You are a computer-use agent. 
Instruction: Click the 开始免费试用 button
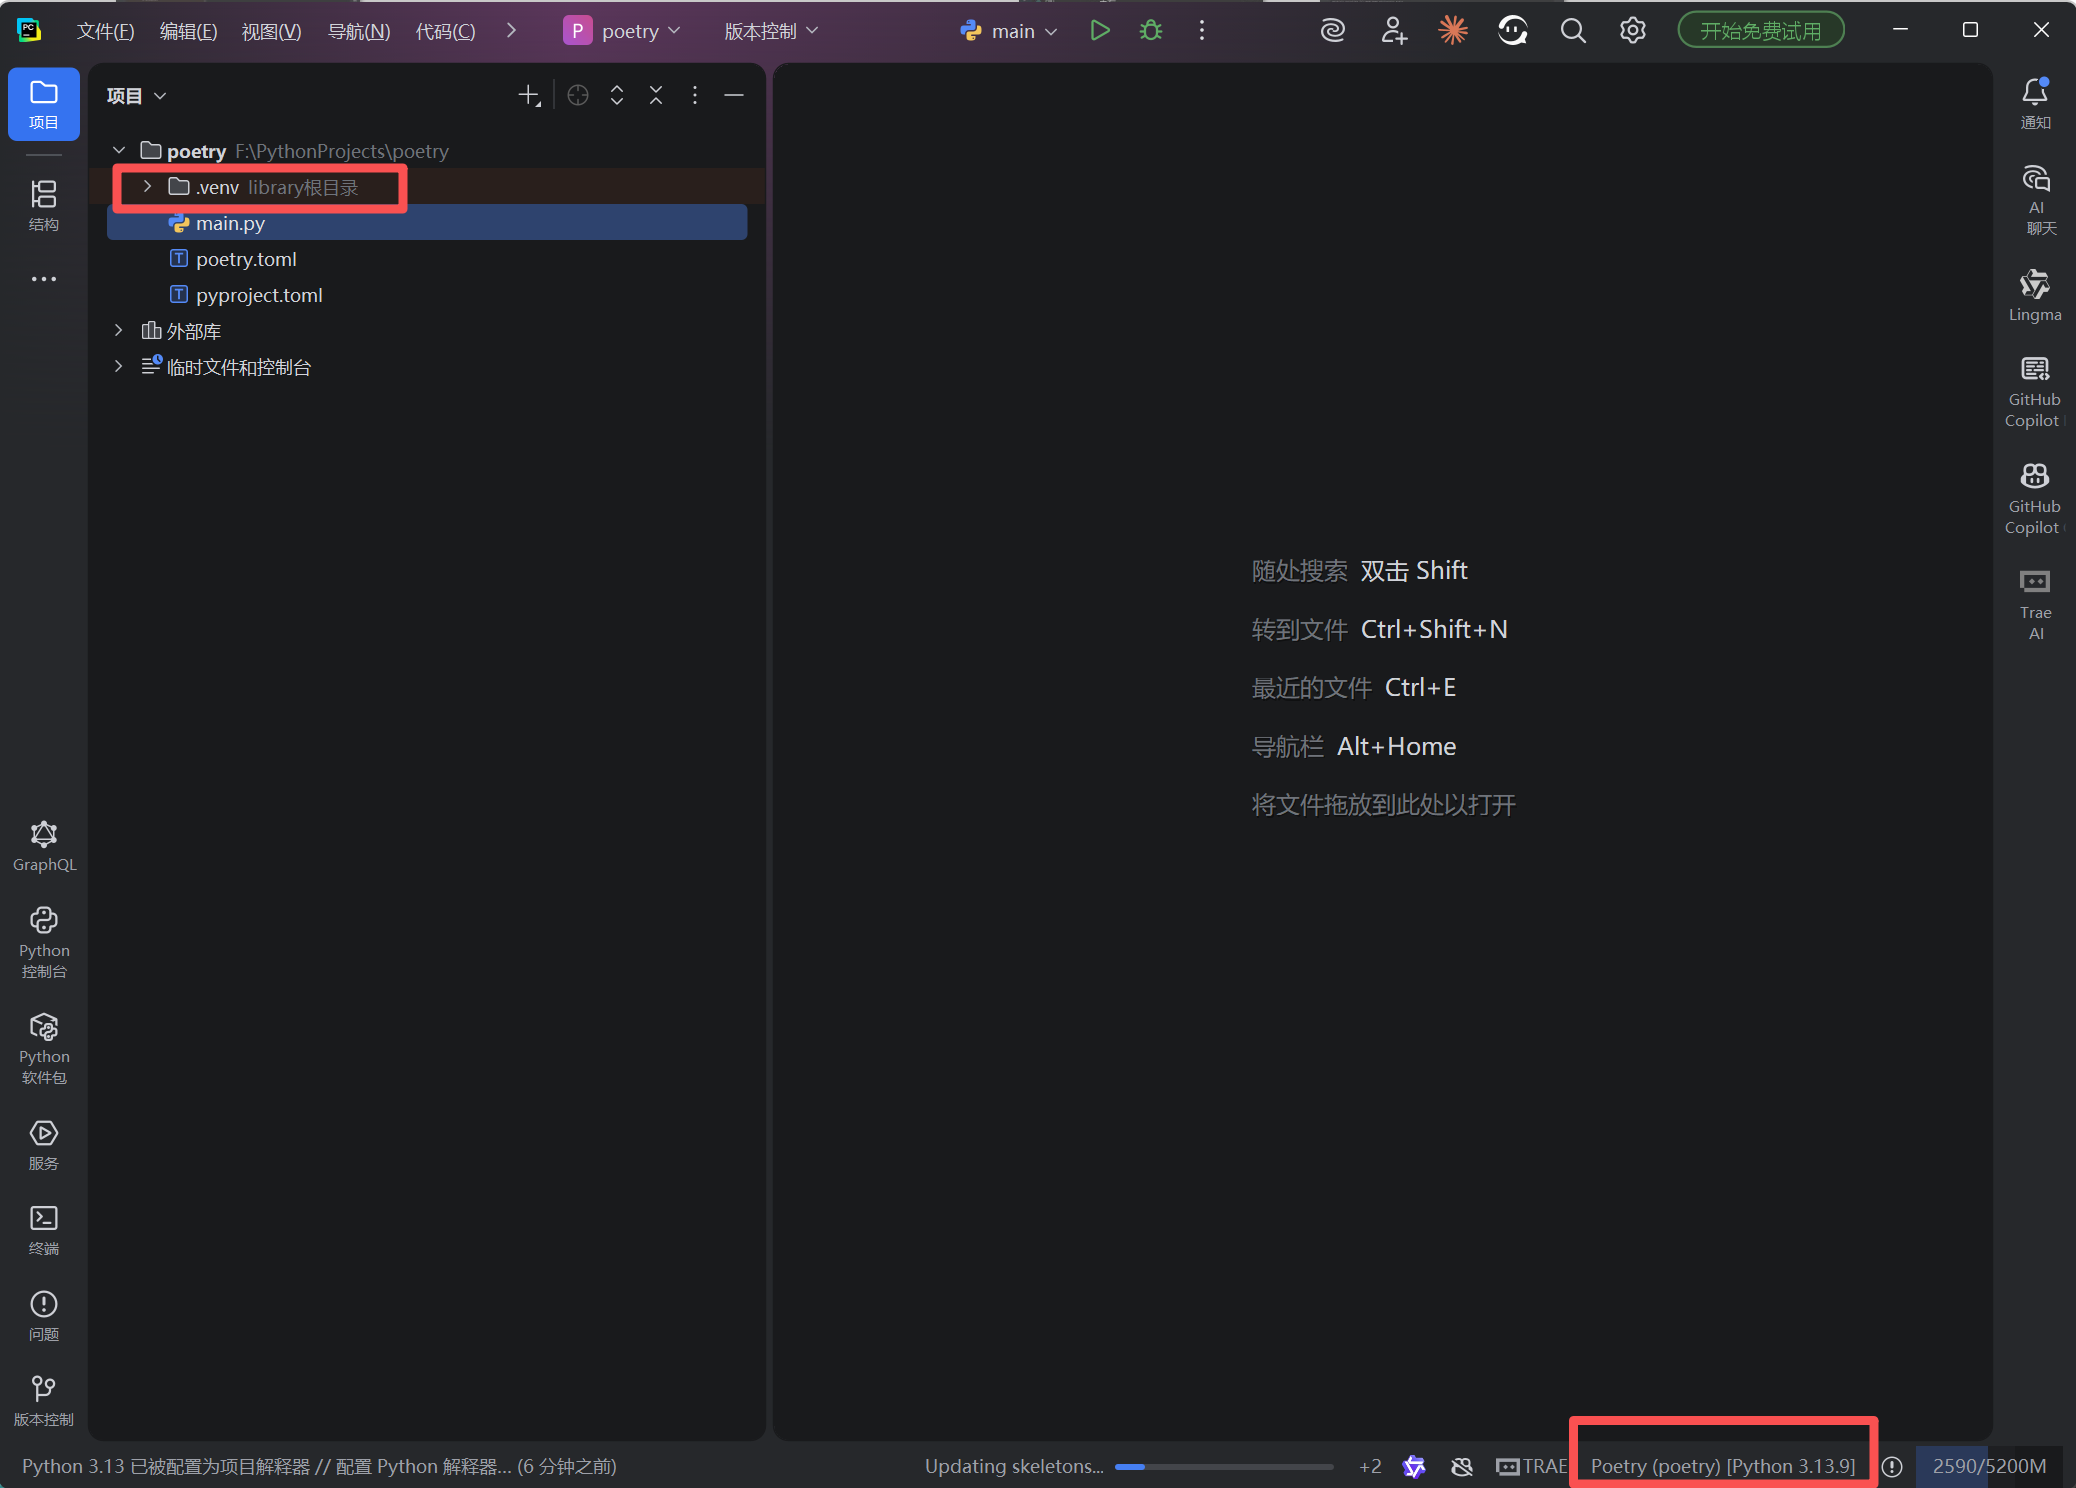[x=1760, y=31]
